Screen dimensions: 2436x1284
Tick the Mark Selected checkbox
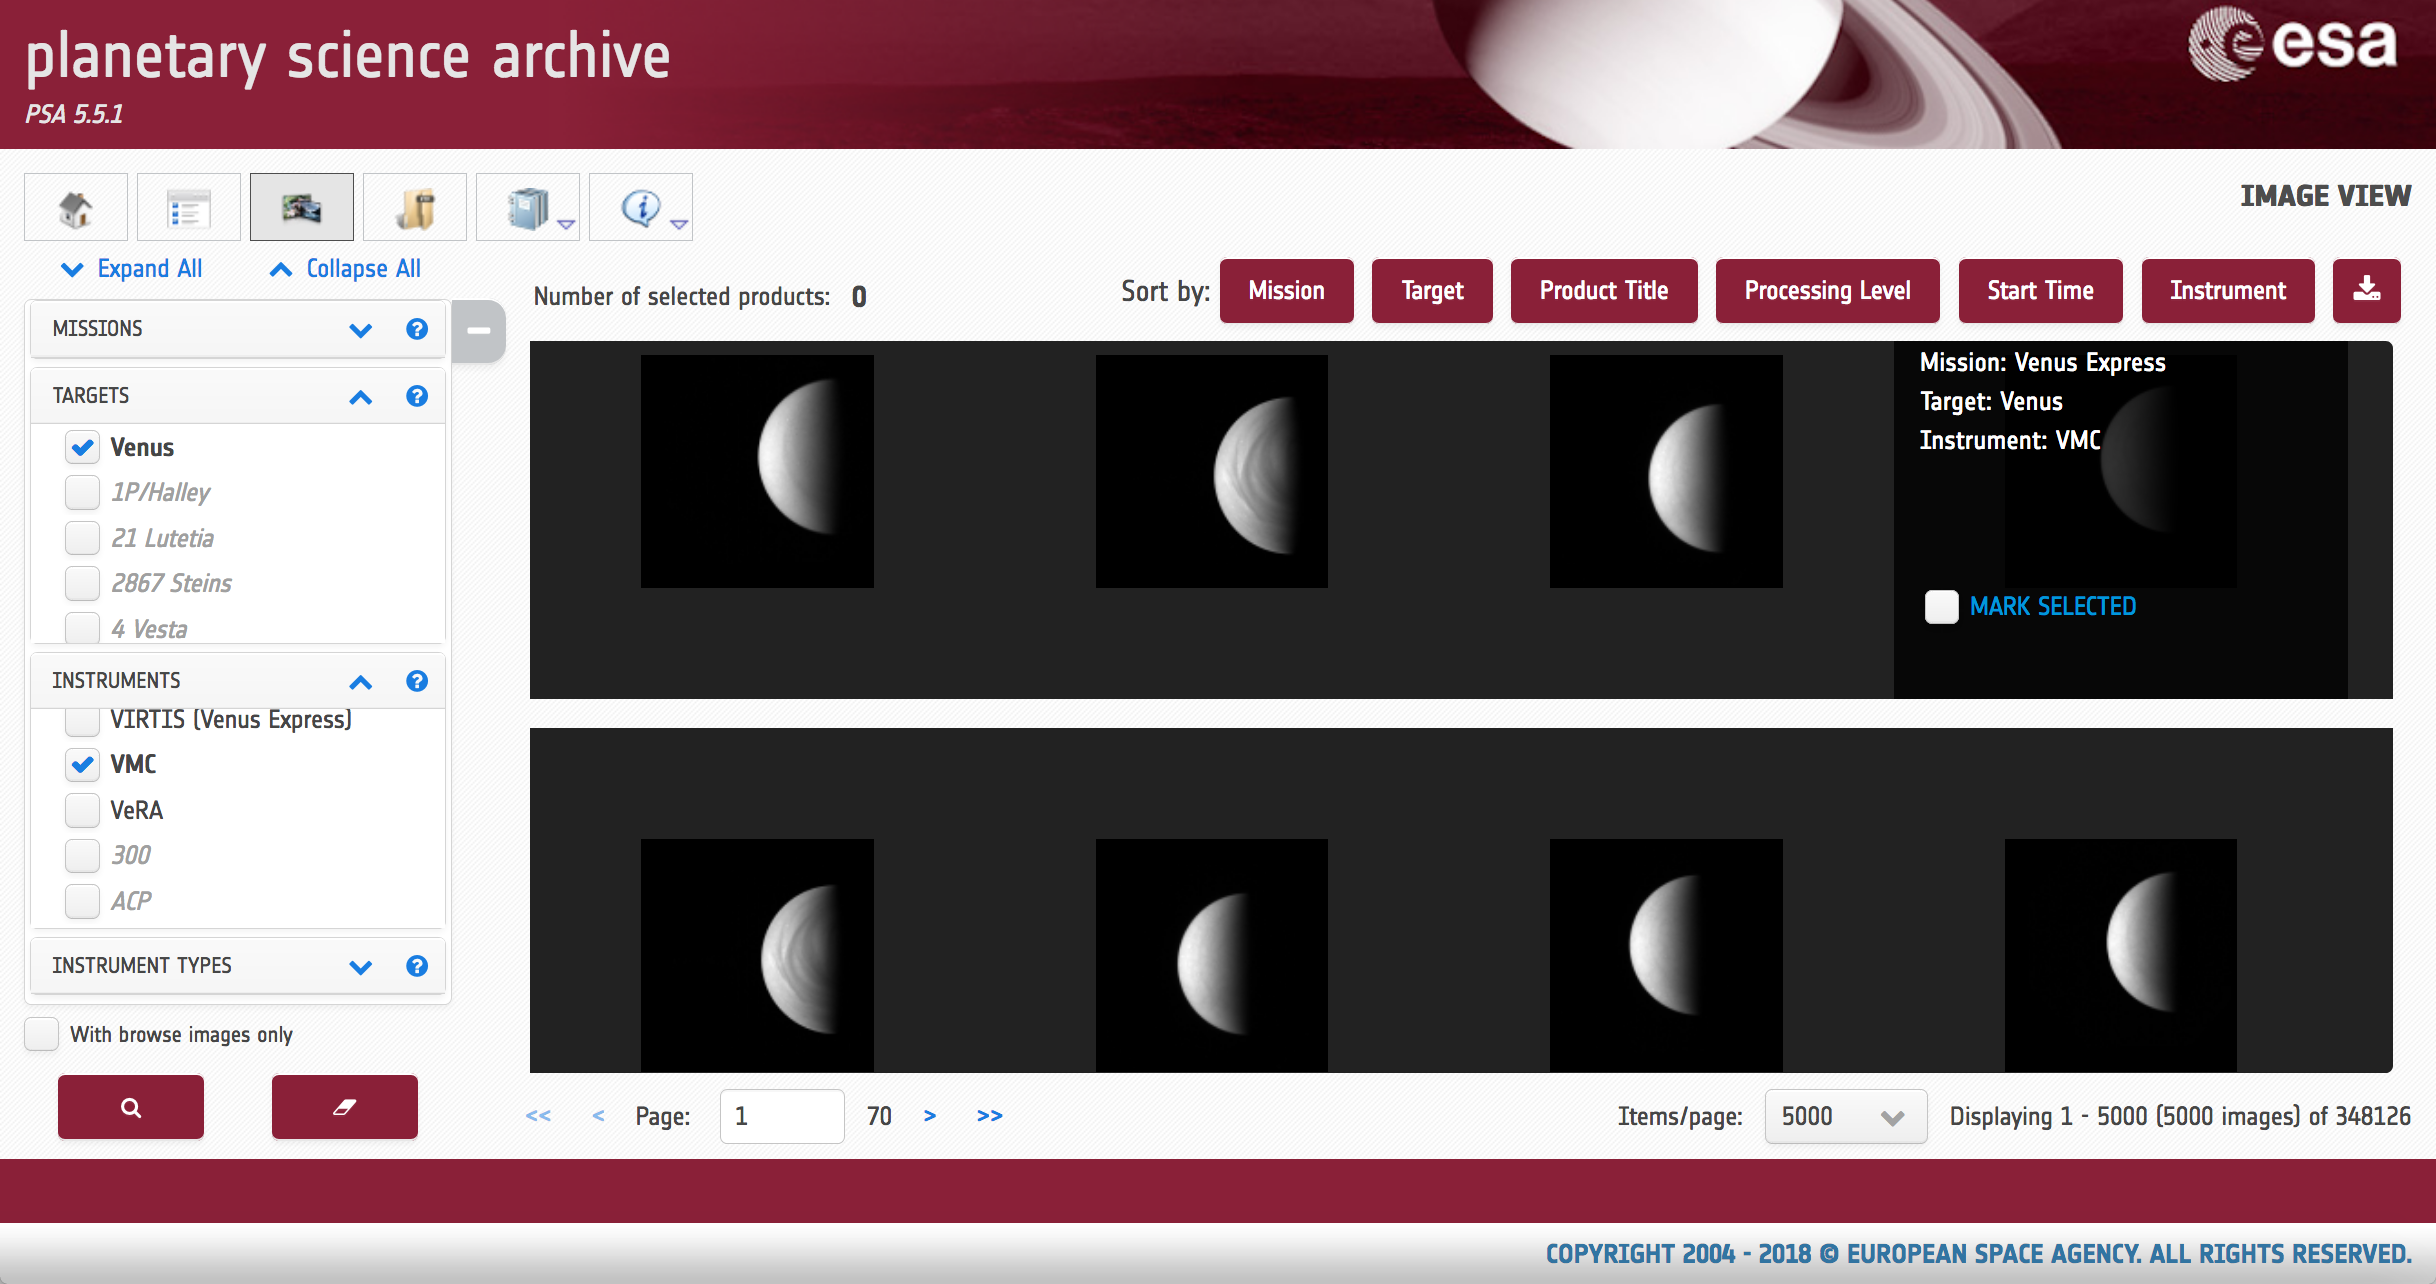(x=1941, y=607)
